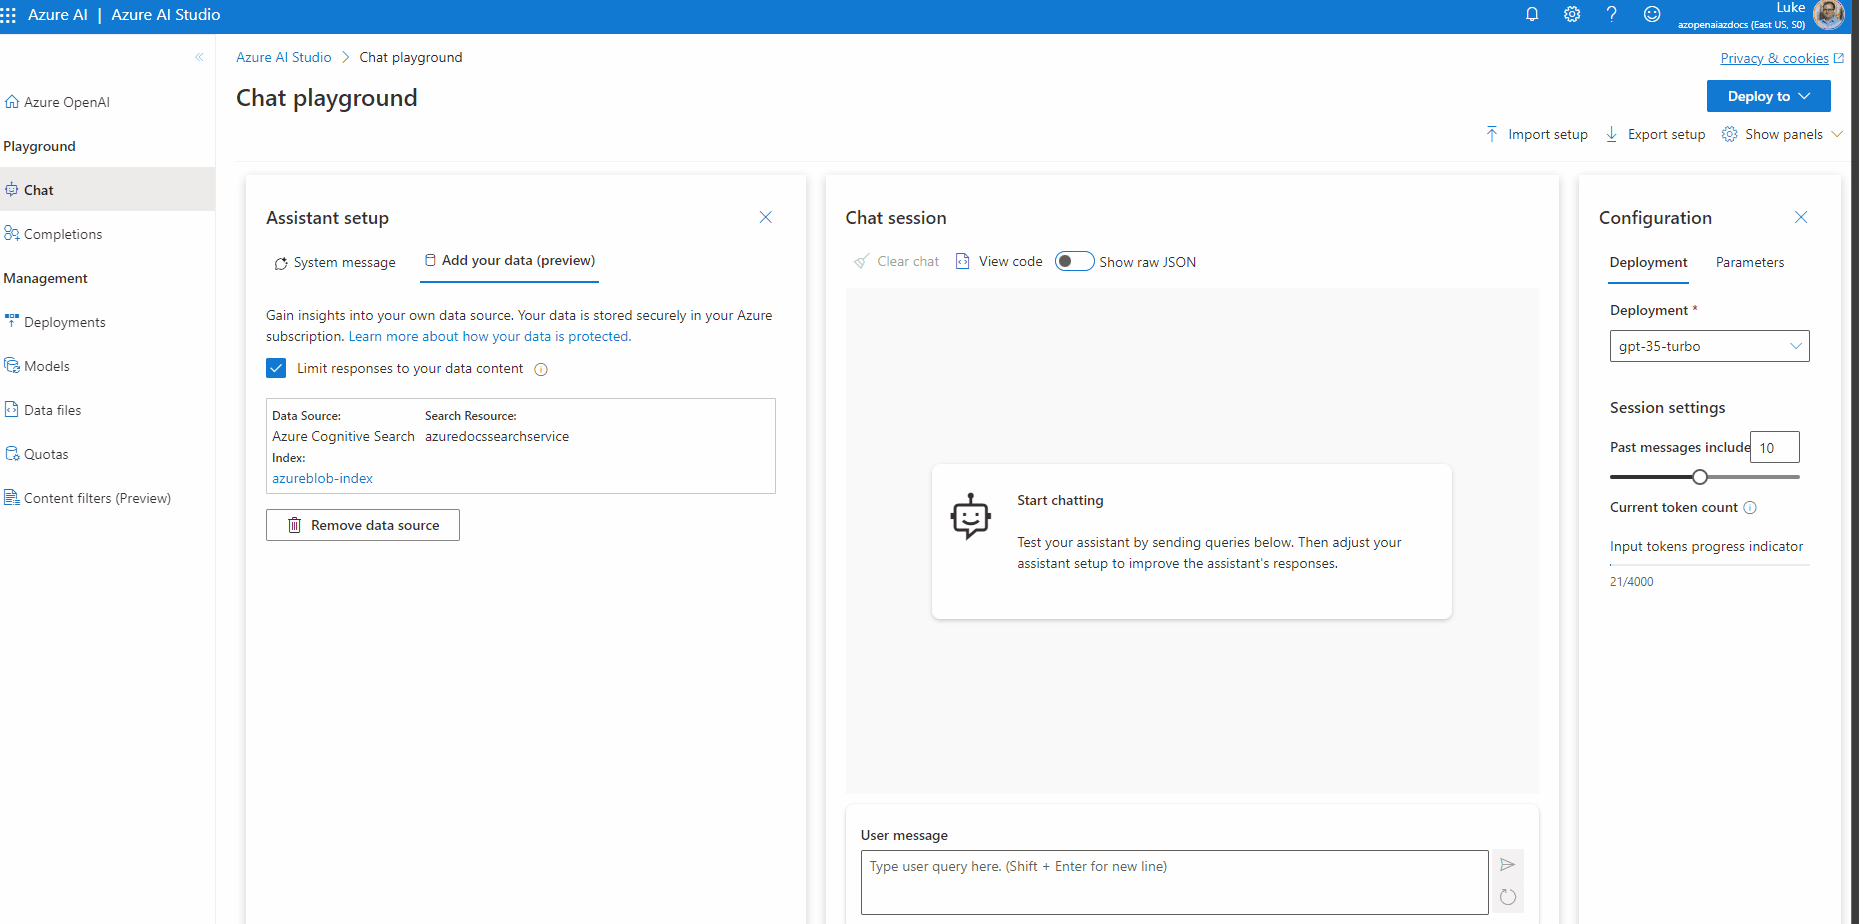
Task: Click the reset chat circular arrow icon
Action: (1508, 897)
